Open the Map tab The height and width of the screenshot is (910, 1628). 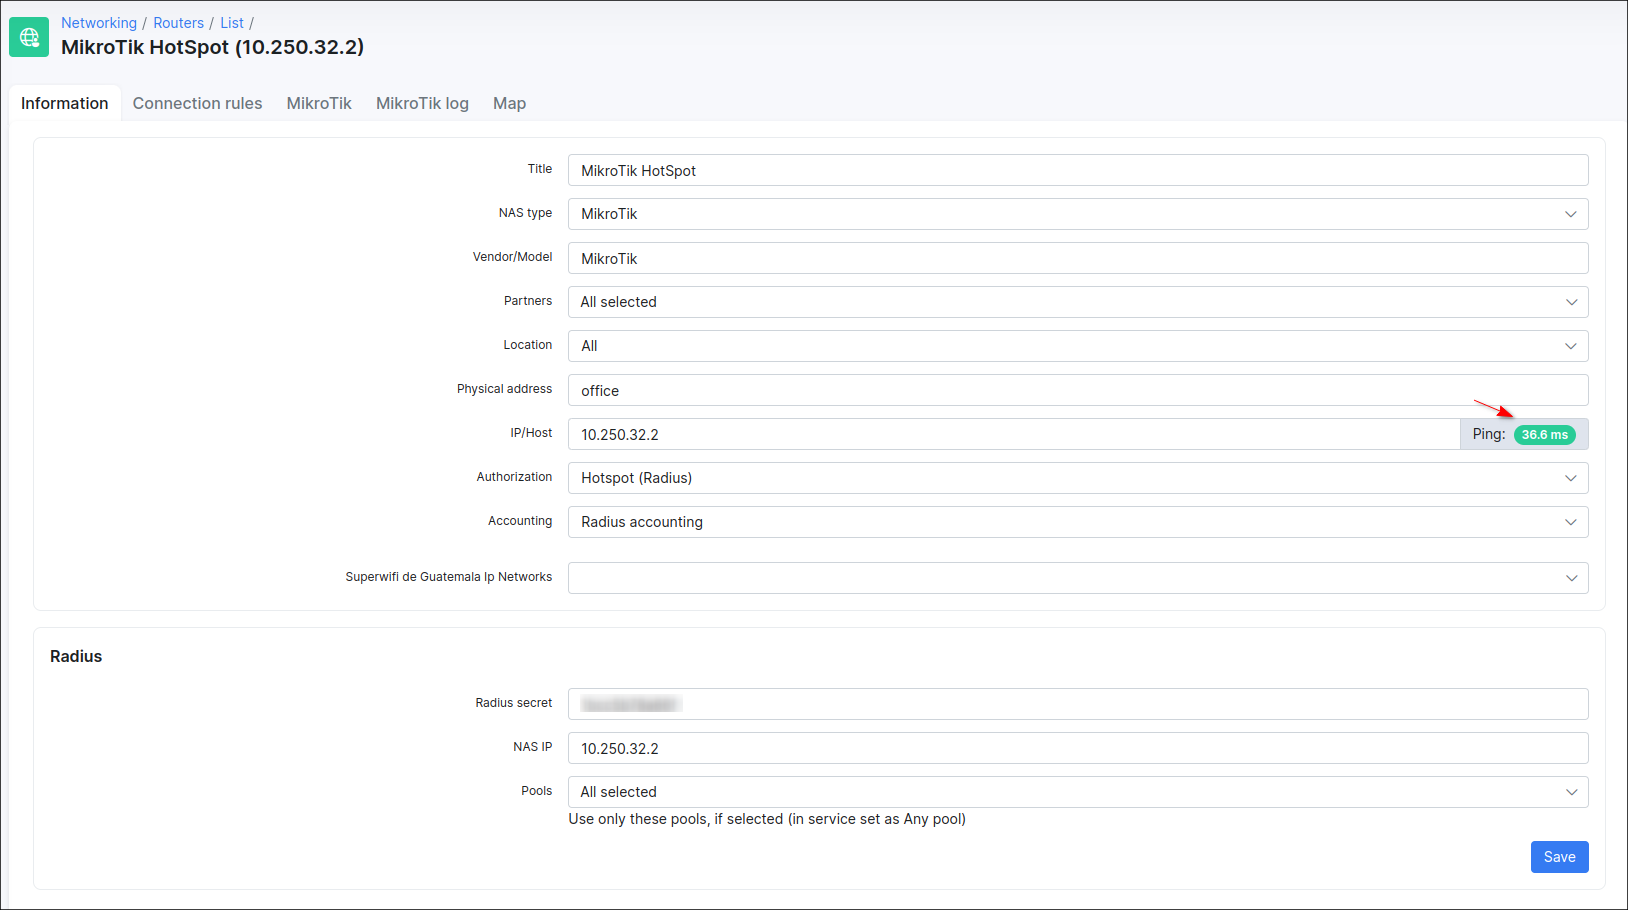pos(509,104)
